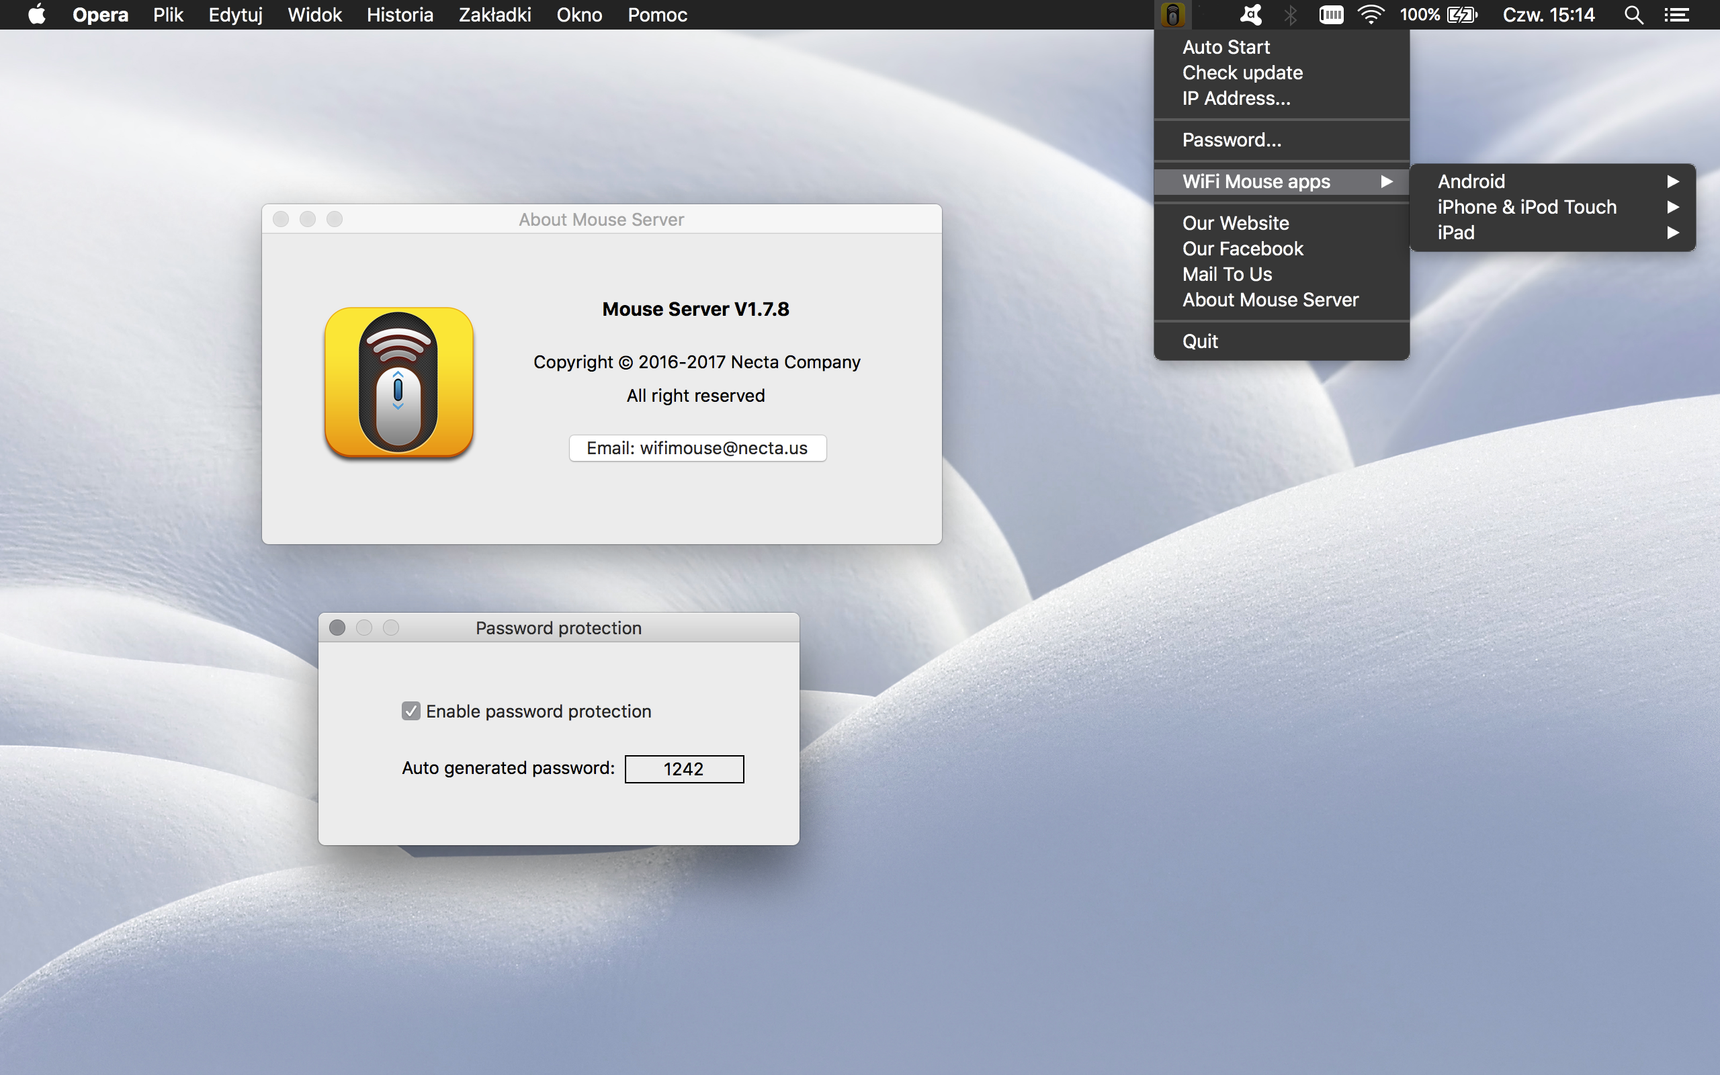Screen dimensions: 1720x1075
Task: Click the bird-shaped menu bar icon
Action: pos(1250,15)
